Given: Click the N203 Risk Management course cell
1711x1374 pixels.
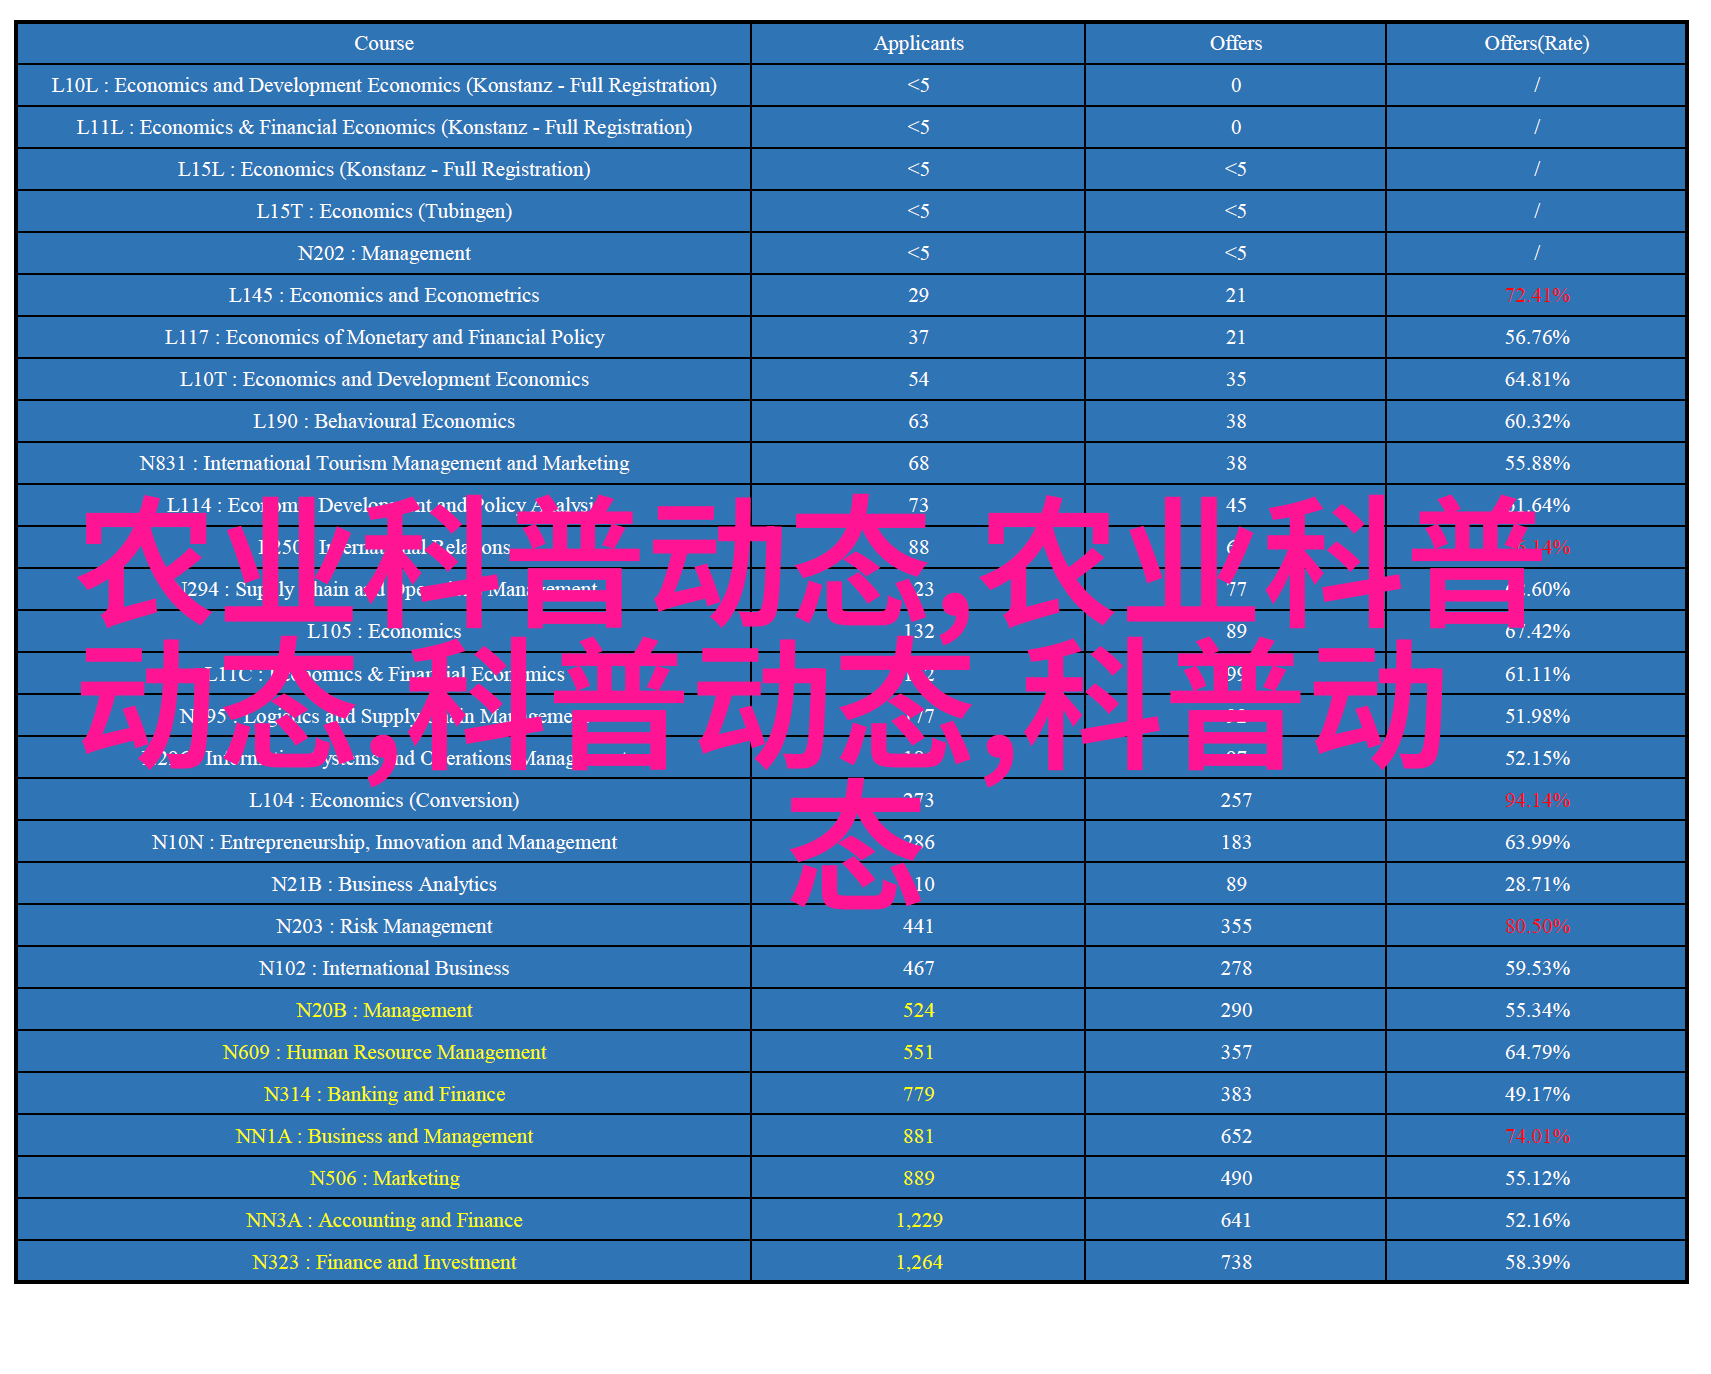Looking at the screenshot, I should coord(383,926).
